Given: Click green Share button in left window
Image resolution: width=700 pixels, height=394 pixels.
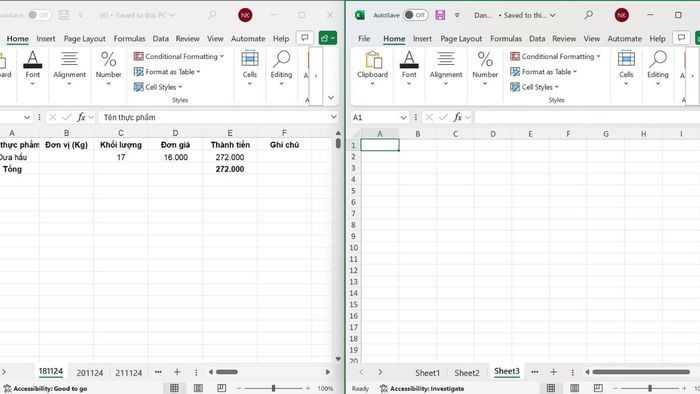Looking at the screenshot, I should [328, 38].
